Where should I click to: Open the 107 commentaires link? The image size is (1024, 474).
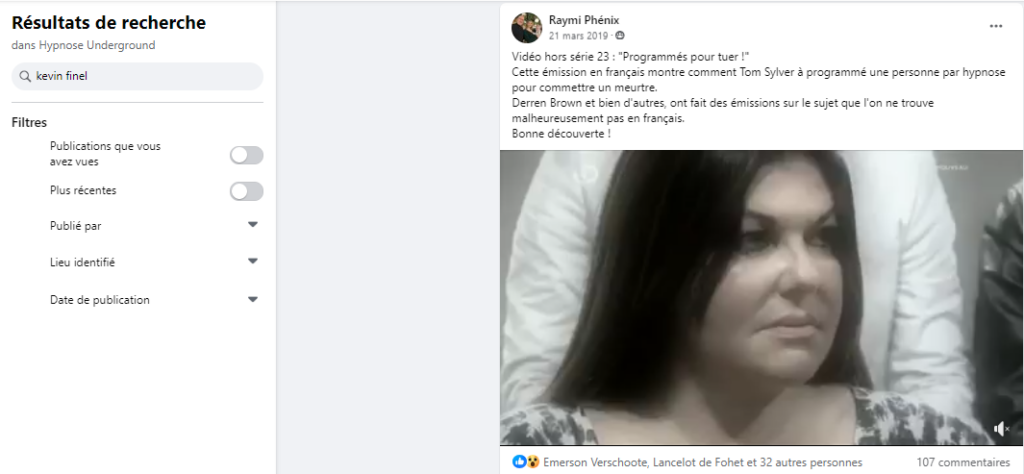click(963, 462)
